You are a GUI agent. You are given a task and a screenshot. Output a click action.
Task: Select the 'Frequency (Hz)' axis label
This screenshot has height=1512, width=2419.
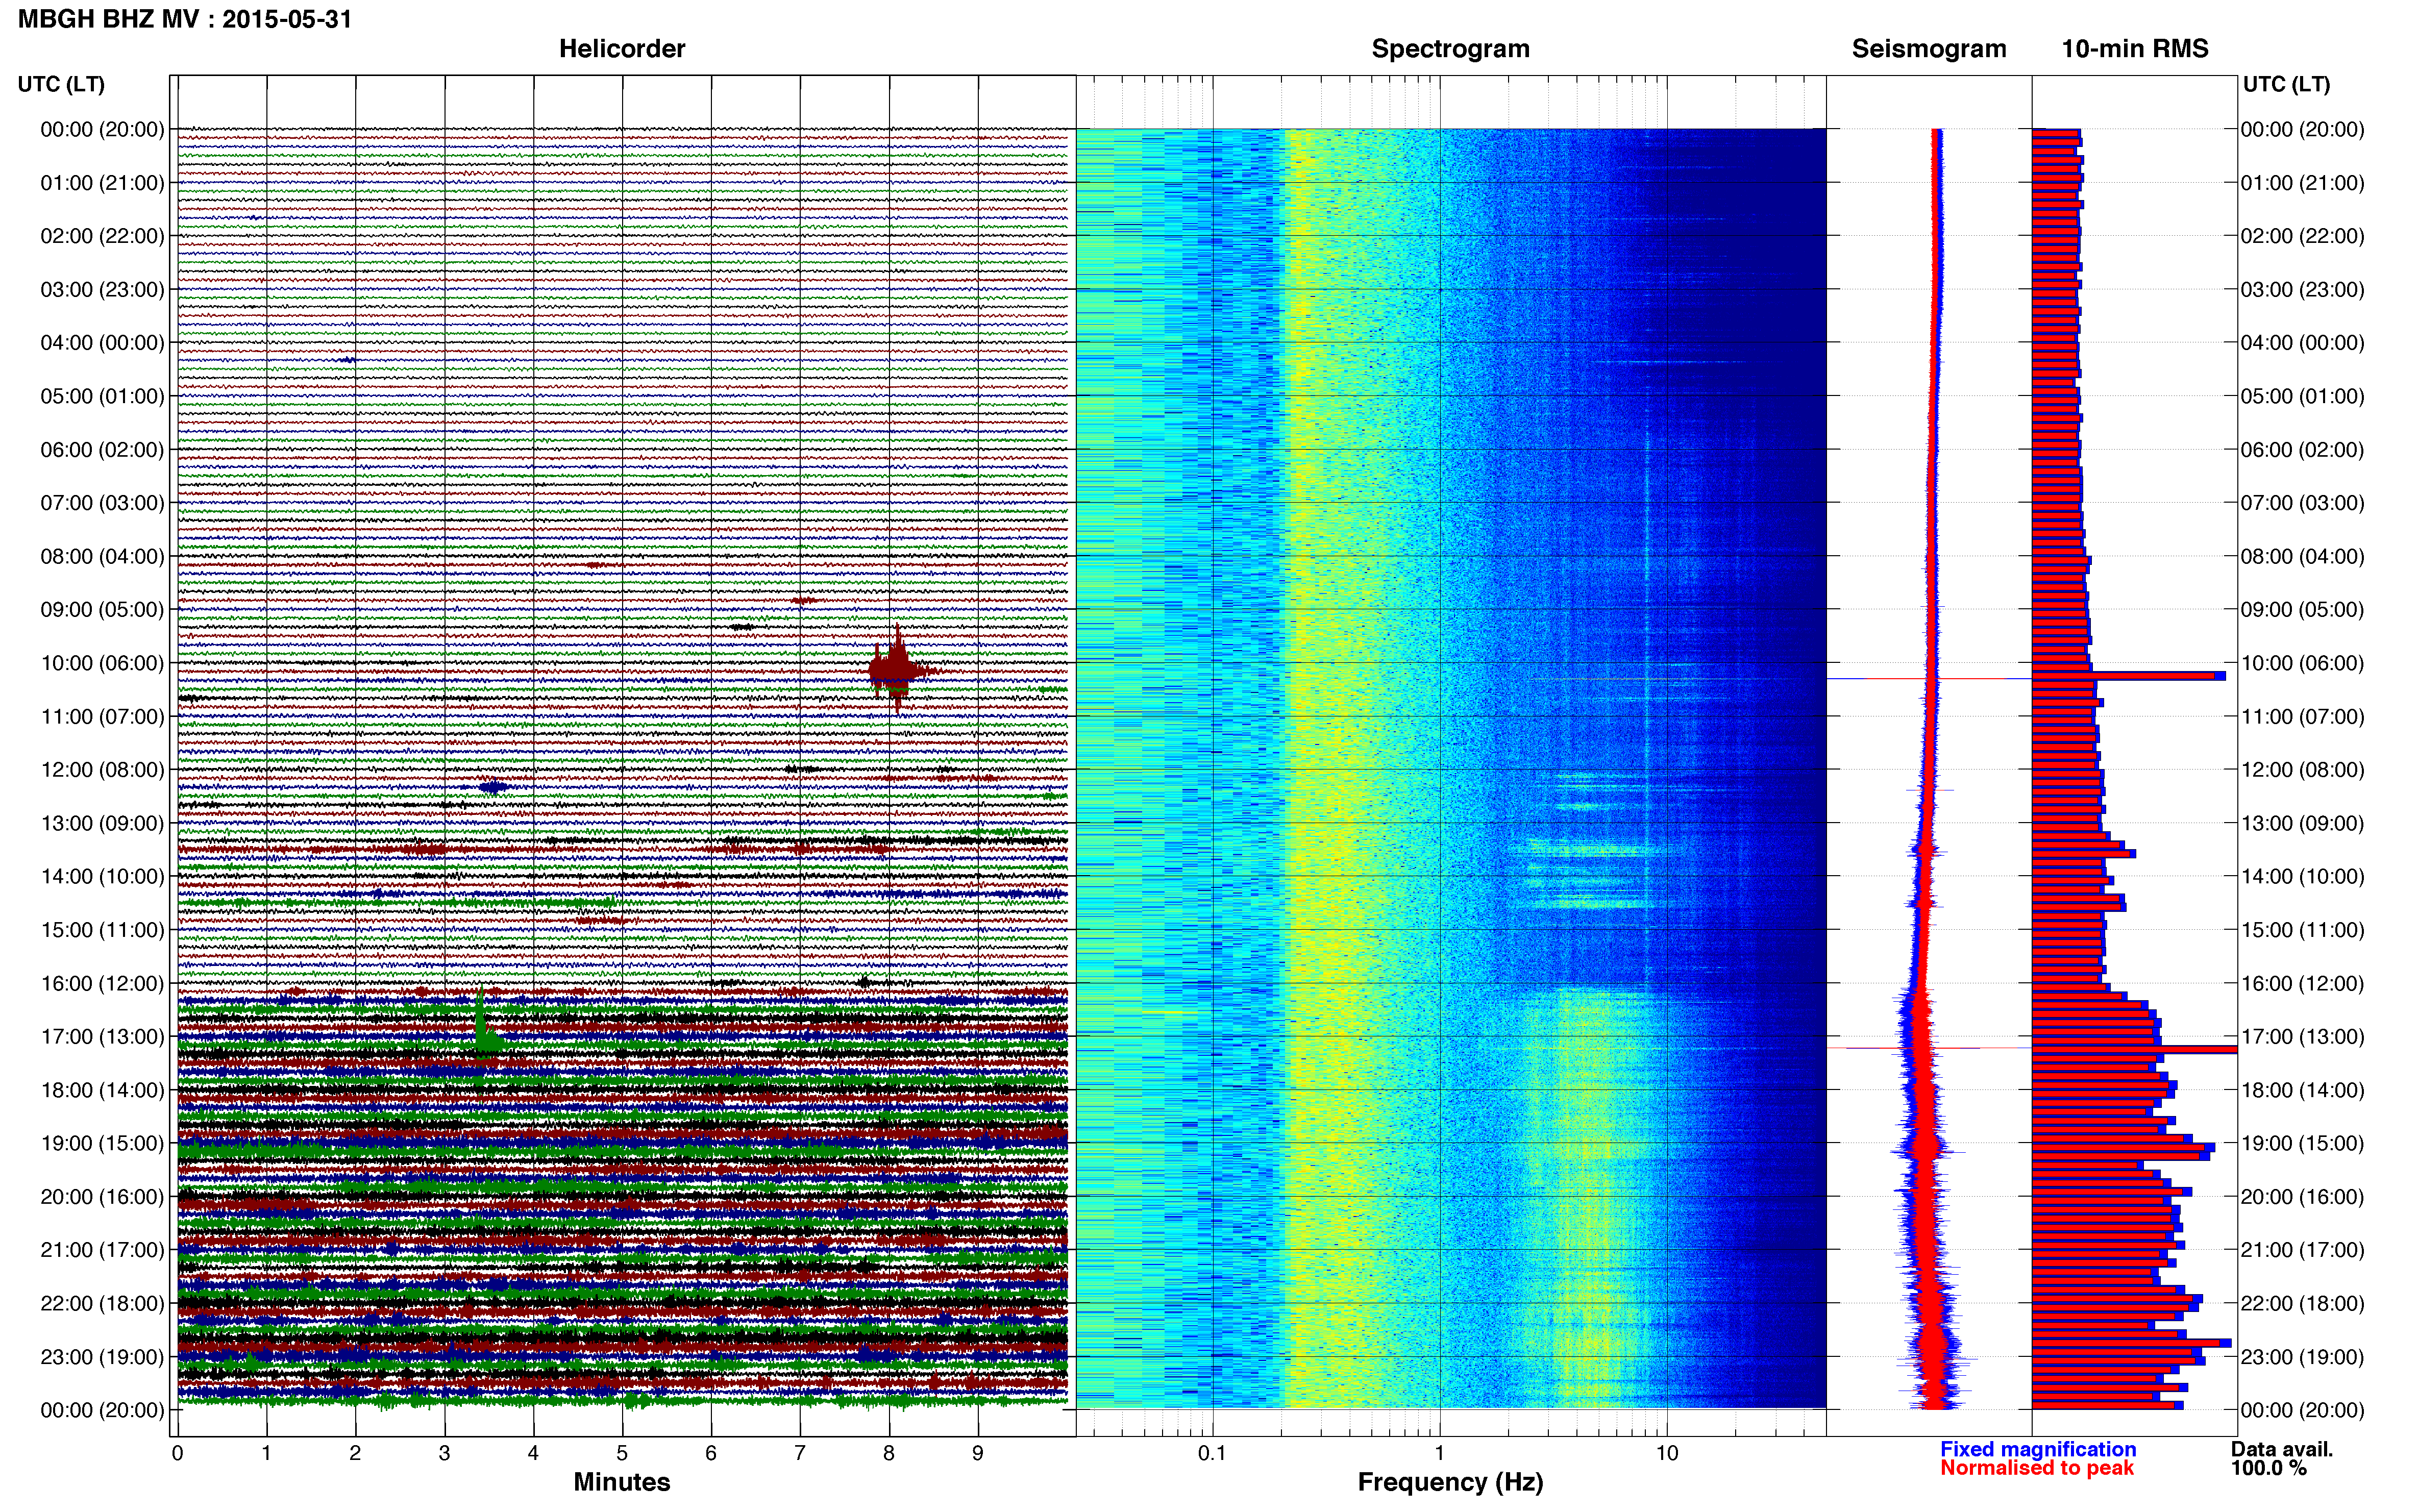pyautogui.click(x=1450, y=1482)
